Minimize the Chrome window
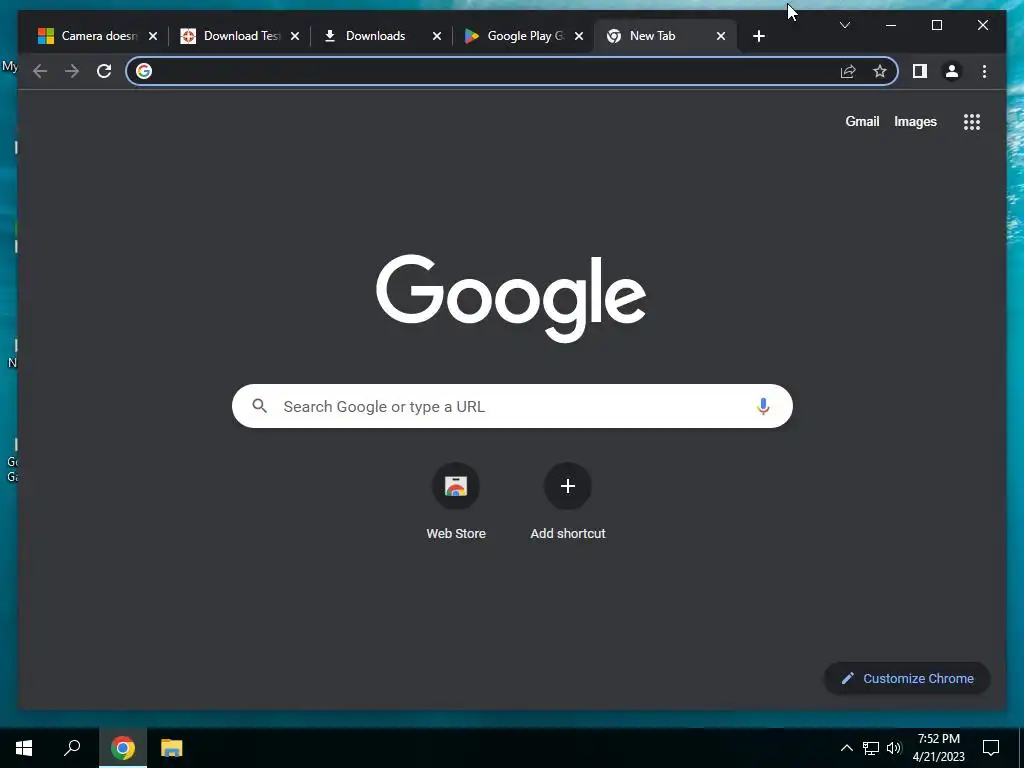The height and width of the screenshot is (768, 1024). [x=891, y=25]
